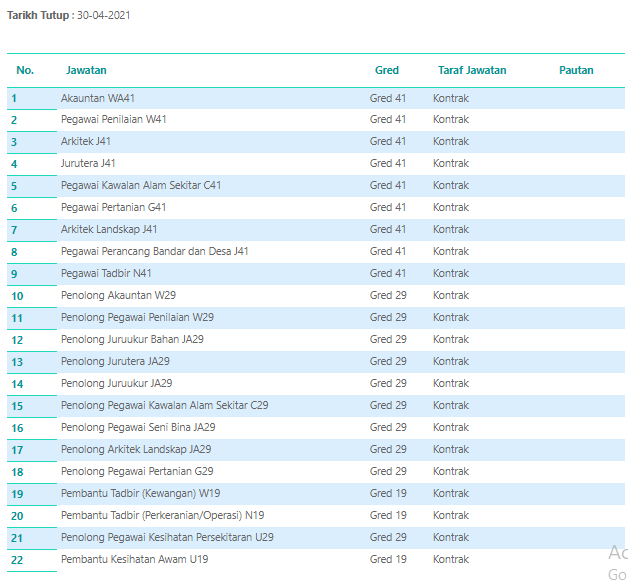628x588 pixels.
Task: Select Penolong Juruukur Bahan JA29 row
Action: (316, 340)
